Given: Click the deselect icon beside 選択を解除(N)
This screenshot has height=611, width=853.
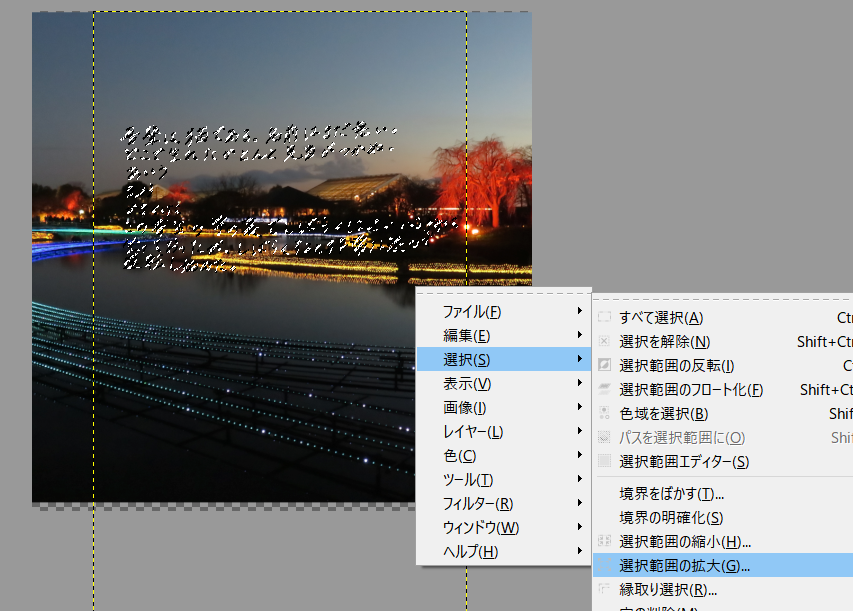Looking at the screenshot, I should pos(604,341).
